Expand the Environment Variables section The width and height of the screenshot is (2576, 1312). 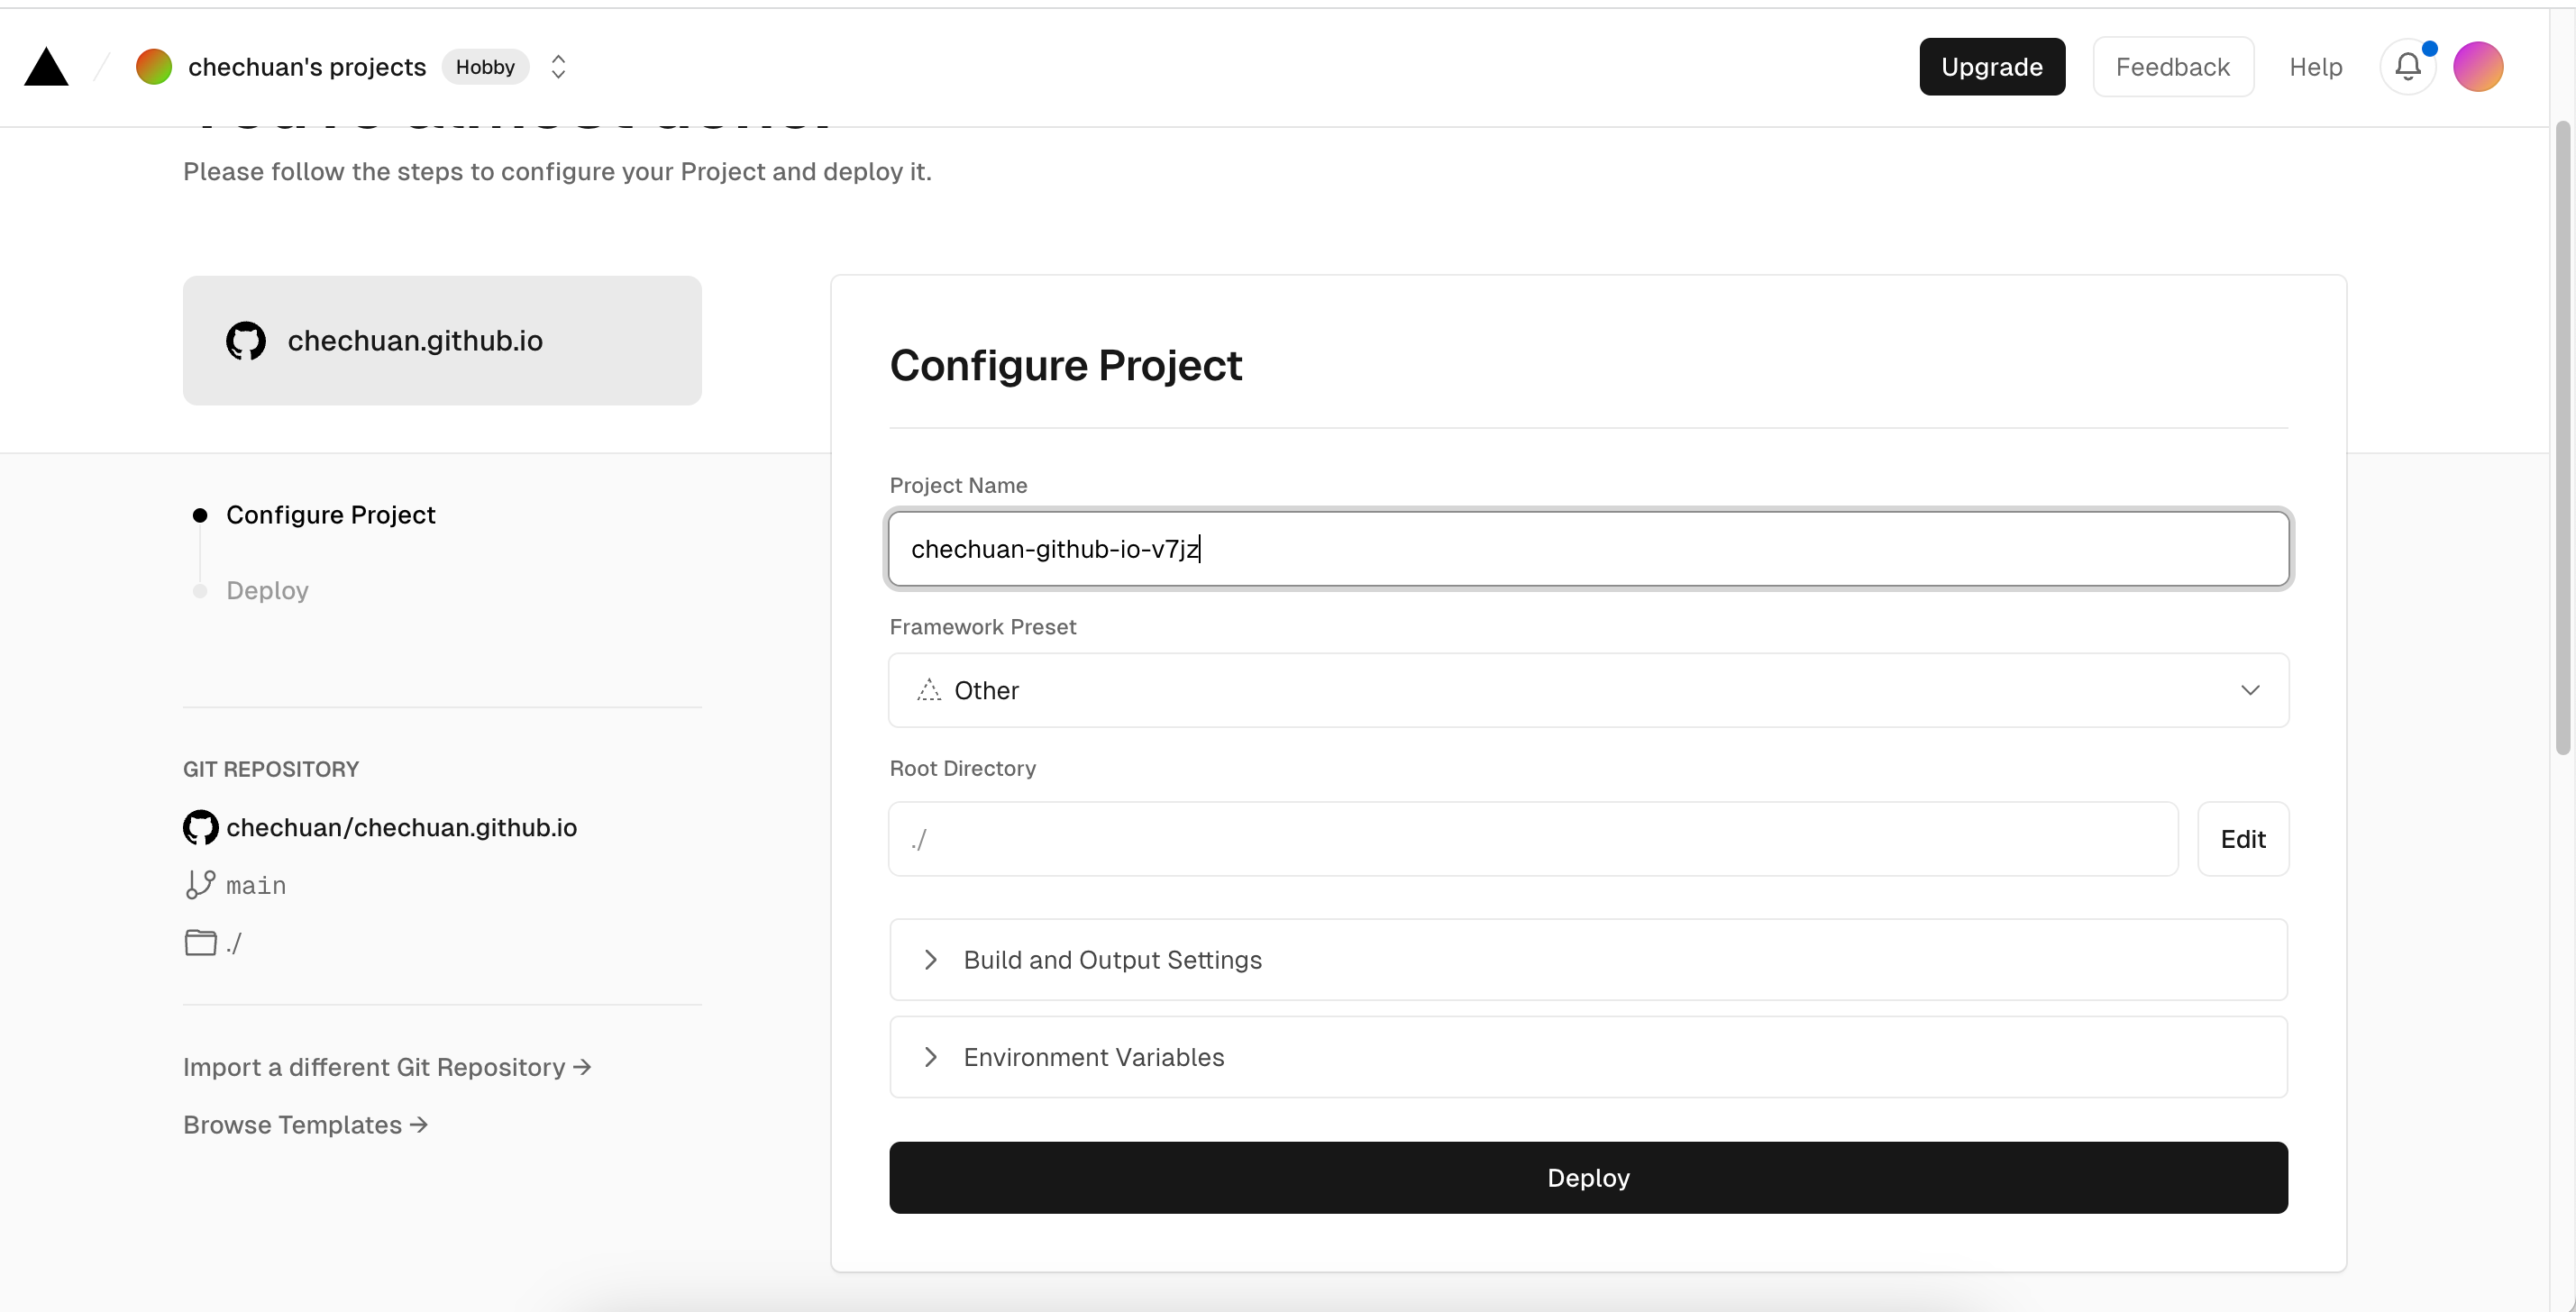pos(1588,1057)
